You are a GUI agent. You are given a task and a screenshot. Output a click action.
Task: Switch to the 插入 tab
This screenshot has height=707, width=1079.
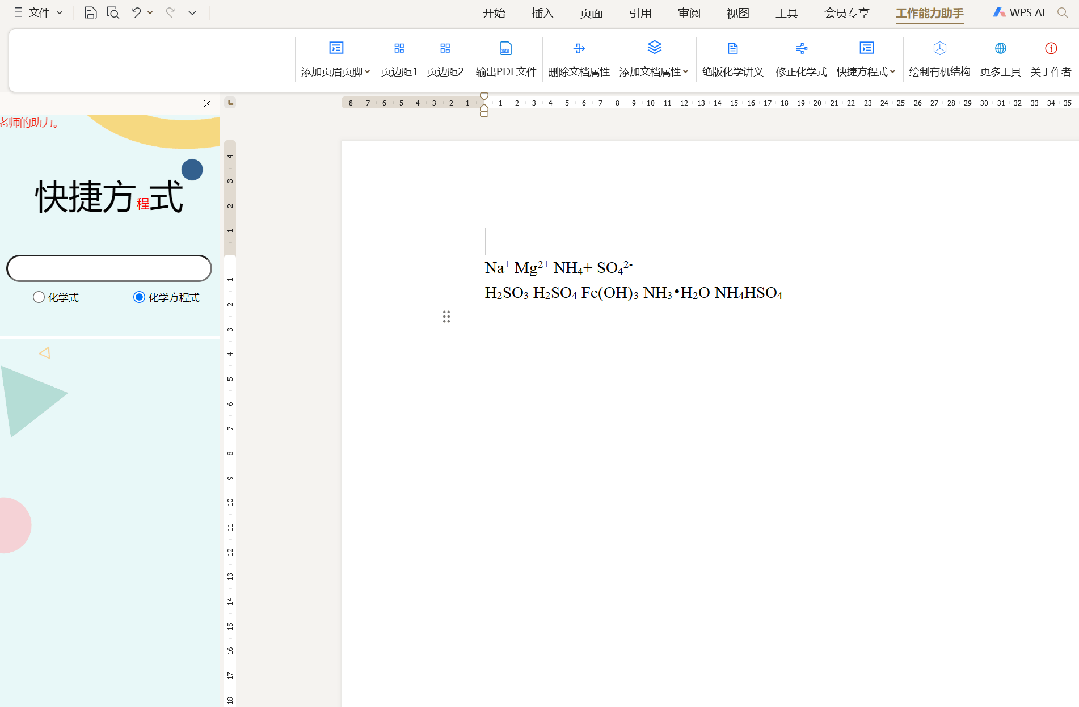click(x=543, y=13)
